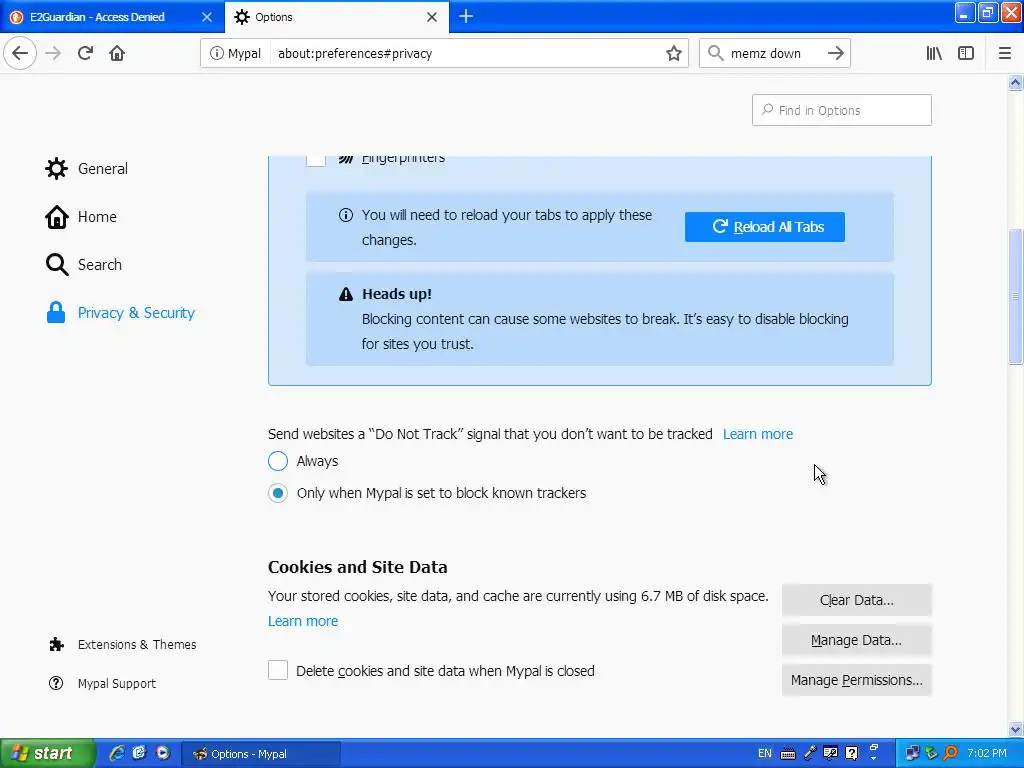Open the home page icon
The width and height of the screenshot is (1024, 768).
click(117, 53)
